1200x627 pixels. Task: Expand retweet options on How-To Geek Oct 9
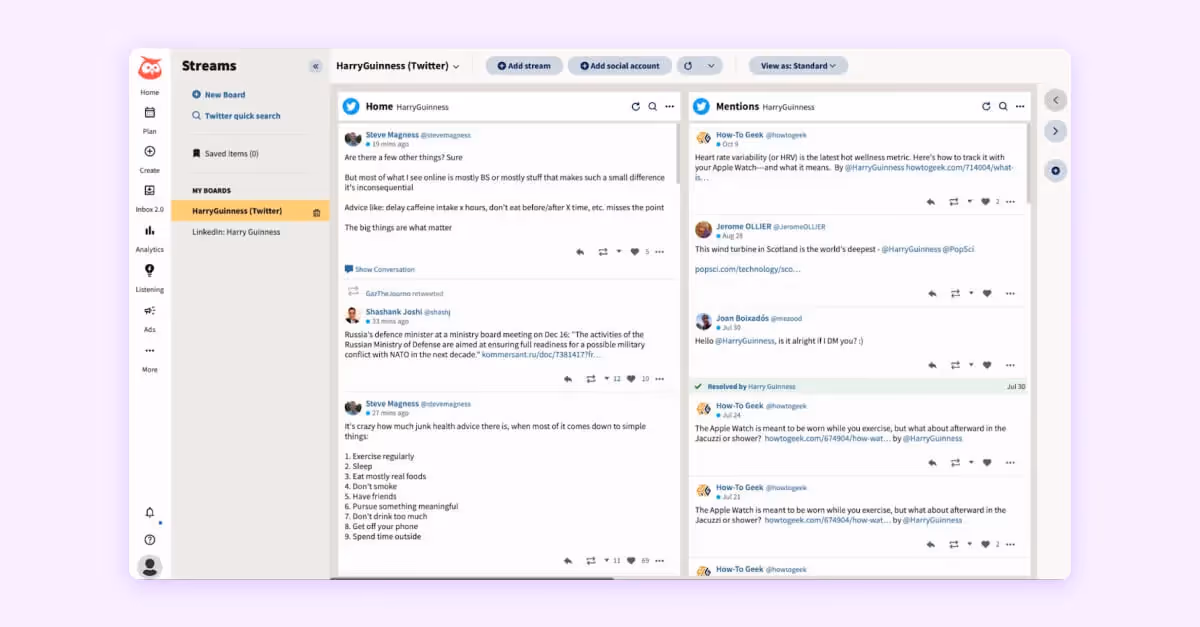click(x=969, y=202)
